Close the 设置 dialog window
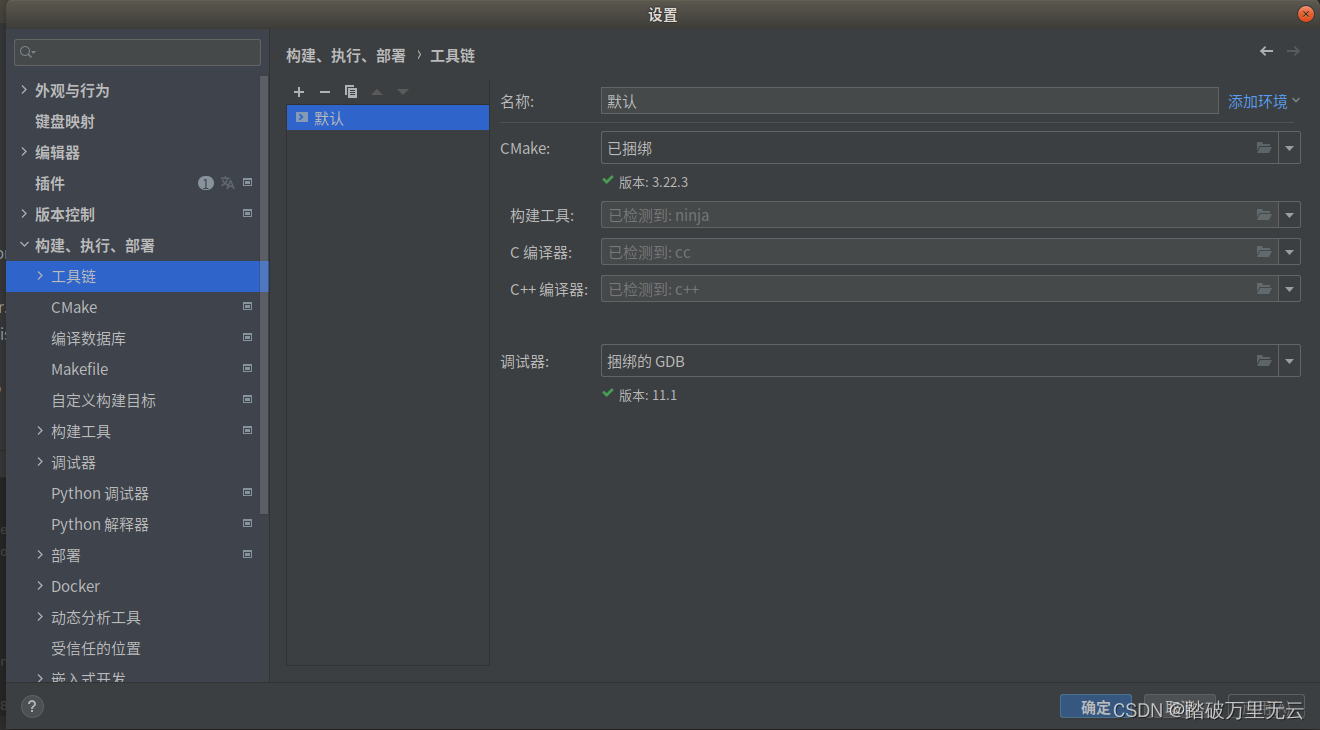Image resolution: width=1320 pixels, height=730 pixels. [x=1306, y=14]
